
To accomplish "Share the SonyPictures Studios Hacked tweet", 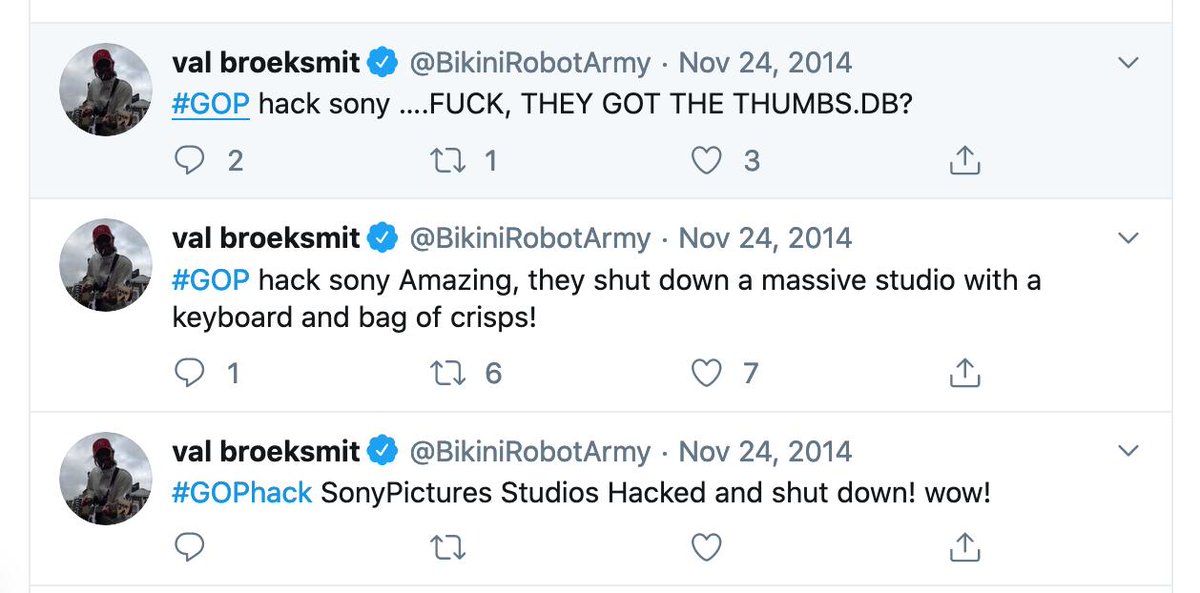I will tap(963, 545).
